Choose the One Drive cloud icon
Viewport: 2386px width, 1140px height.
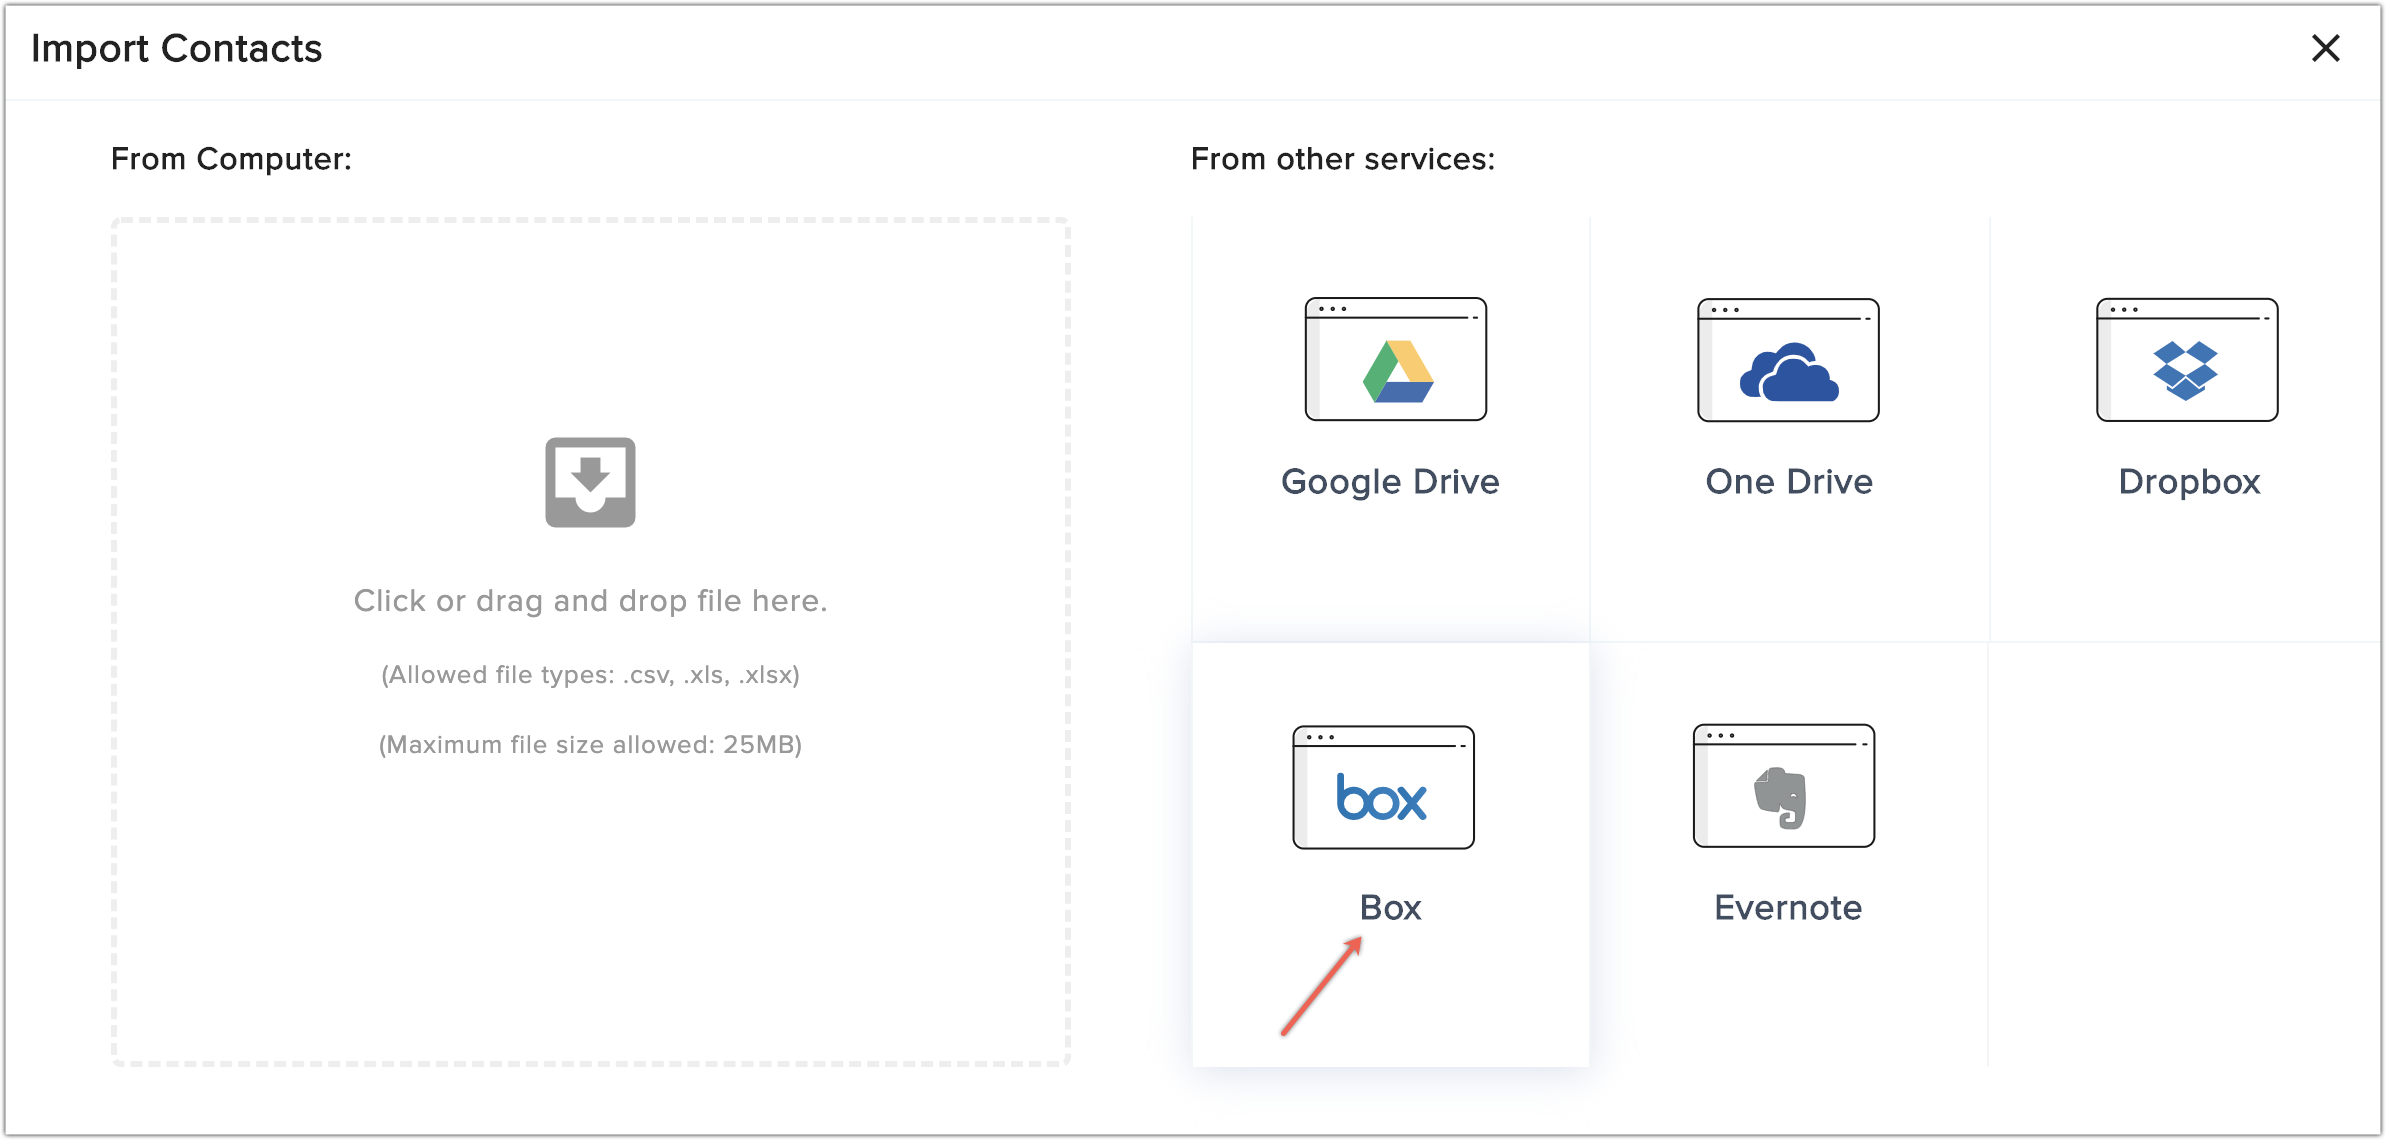tap(1788, 360)
